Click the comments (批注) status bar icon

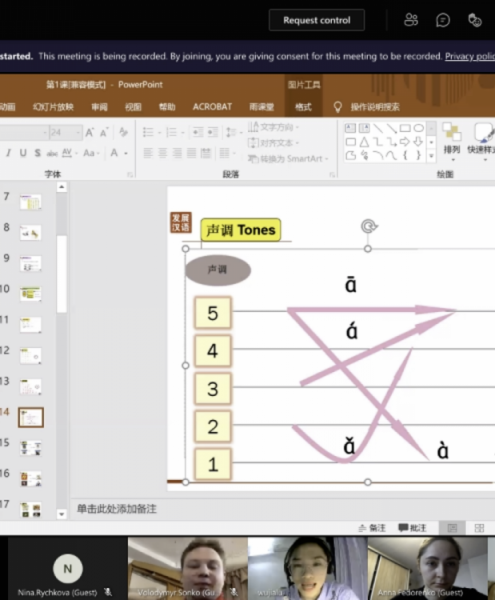point(412,528)
